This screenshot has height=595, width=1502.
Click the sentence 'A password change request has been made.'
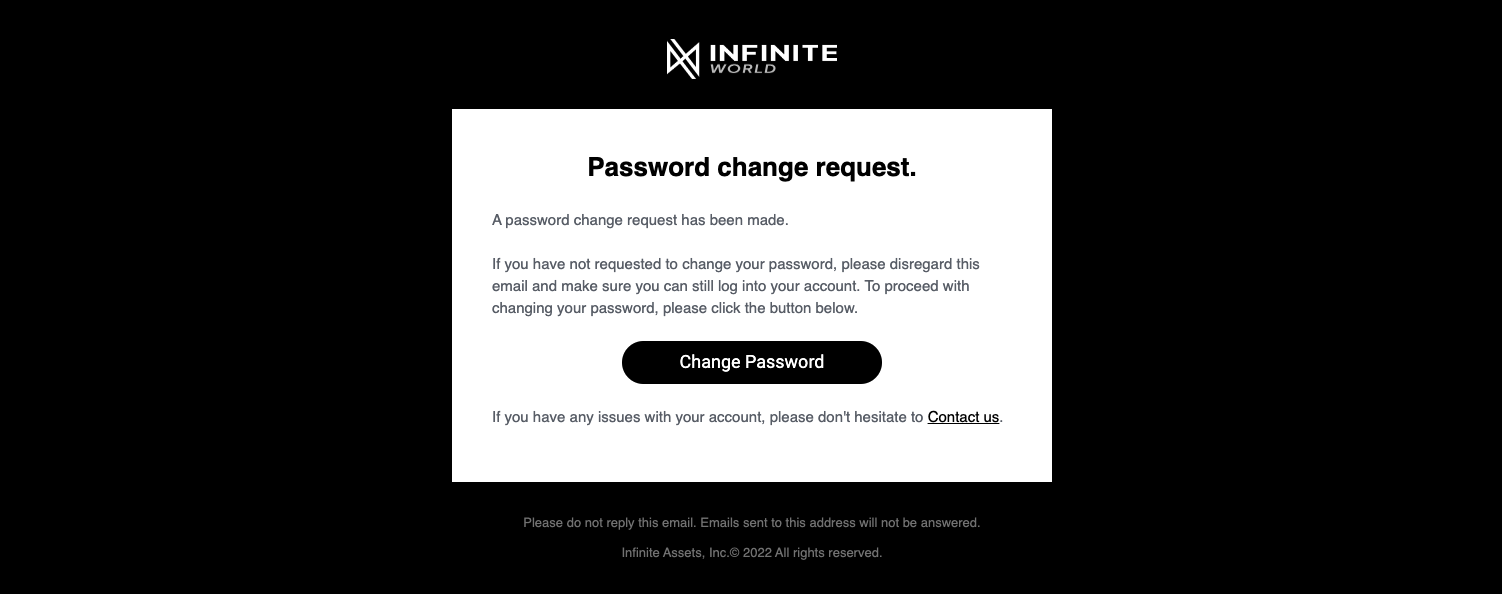pos(640,220)
